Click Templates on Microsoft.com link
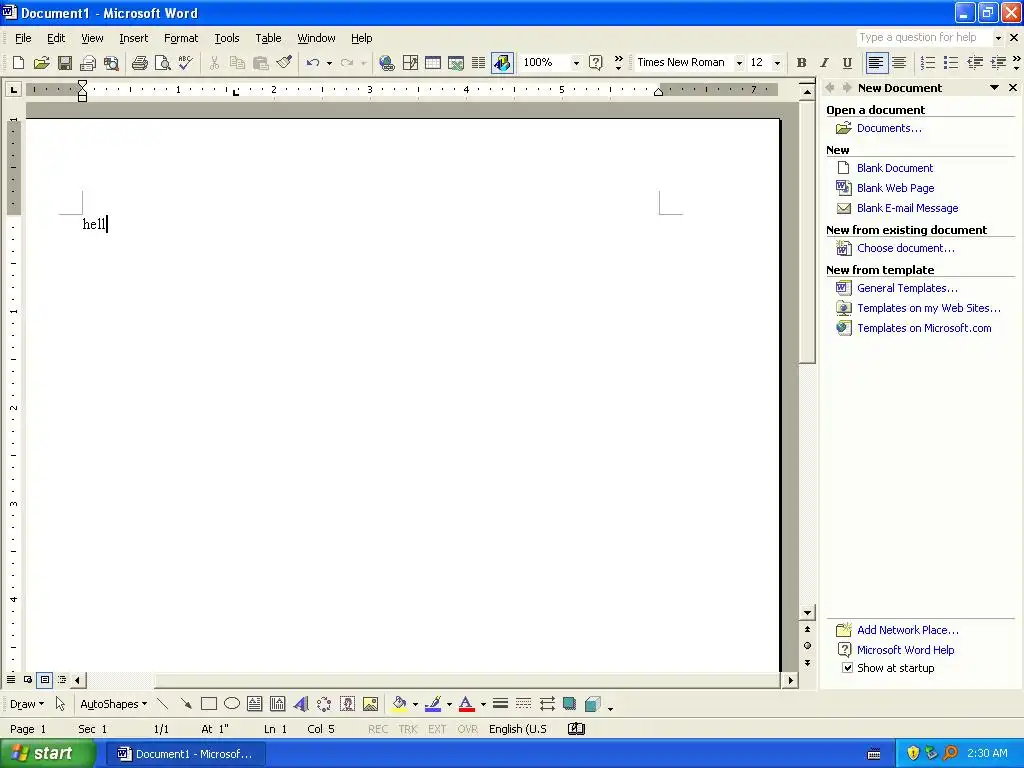 tap(924, 328)
